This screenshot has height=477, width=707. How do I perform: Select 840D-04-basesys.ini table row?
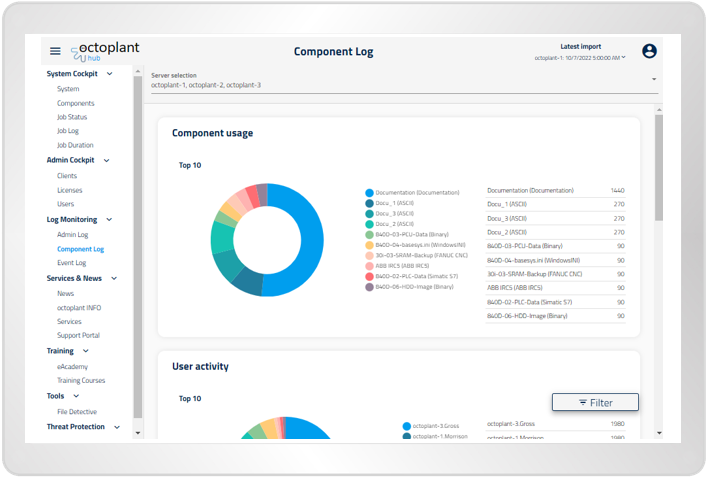556,261
